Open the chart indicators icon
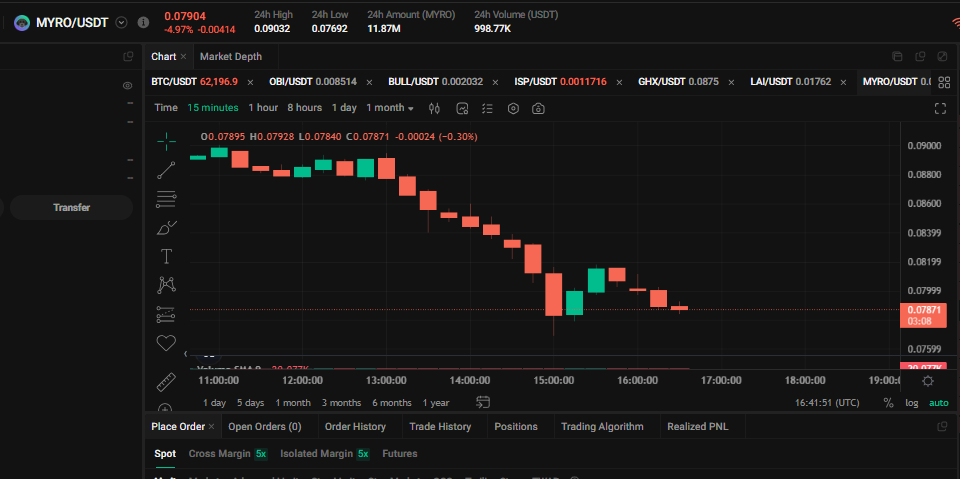The image size is (960, 479). tap(462, 108)
